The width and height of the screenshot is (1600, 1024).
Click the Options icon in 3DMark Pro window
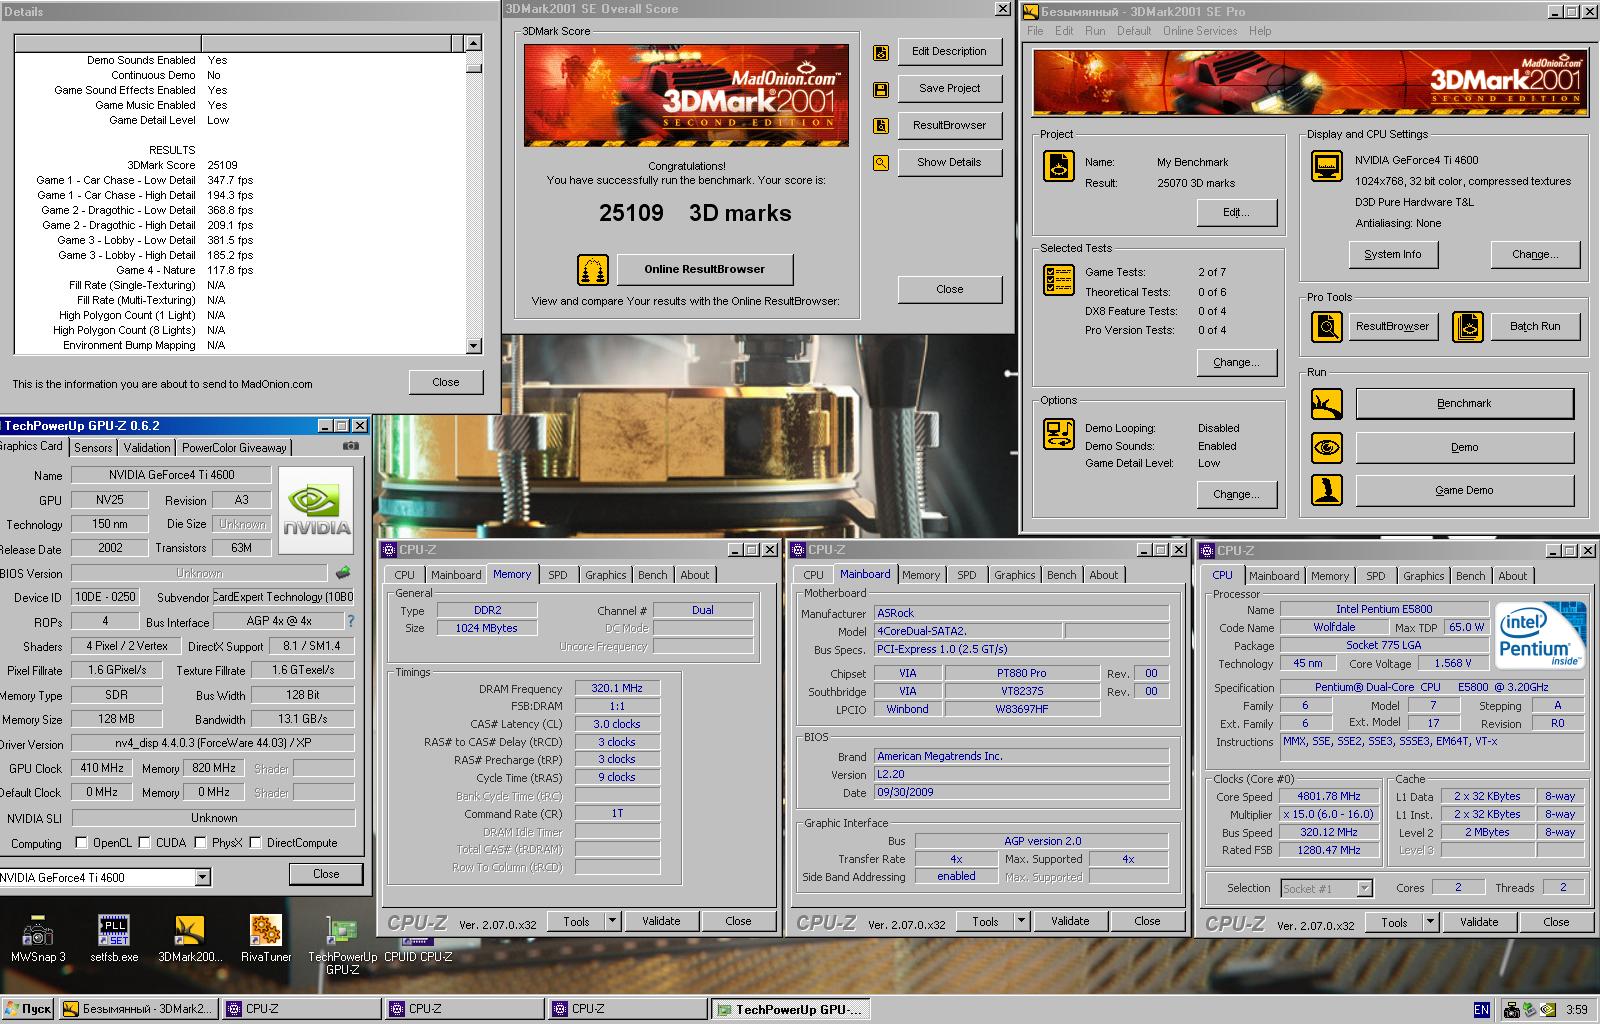point(1059,433)
